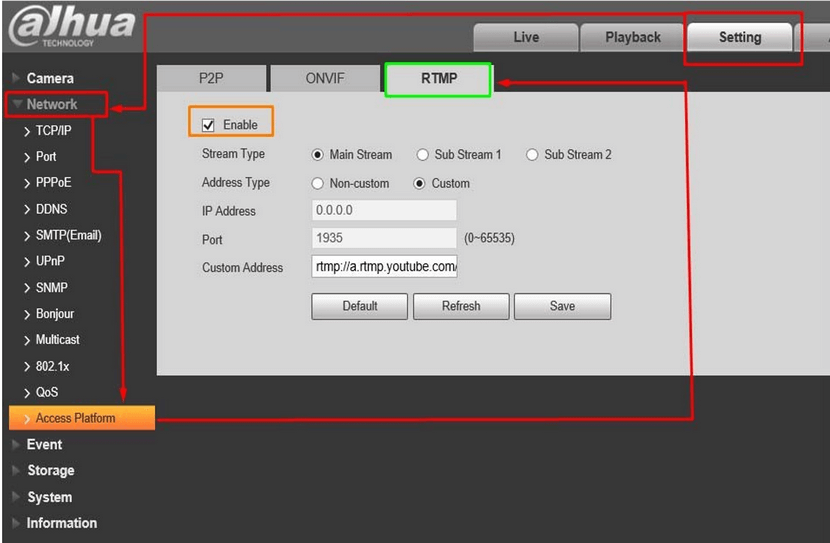Toggle the Enable checkbox
The image size is (830, 543).
coord(208,125)
